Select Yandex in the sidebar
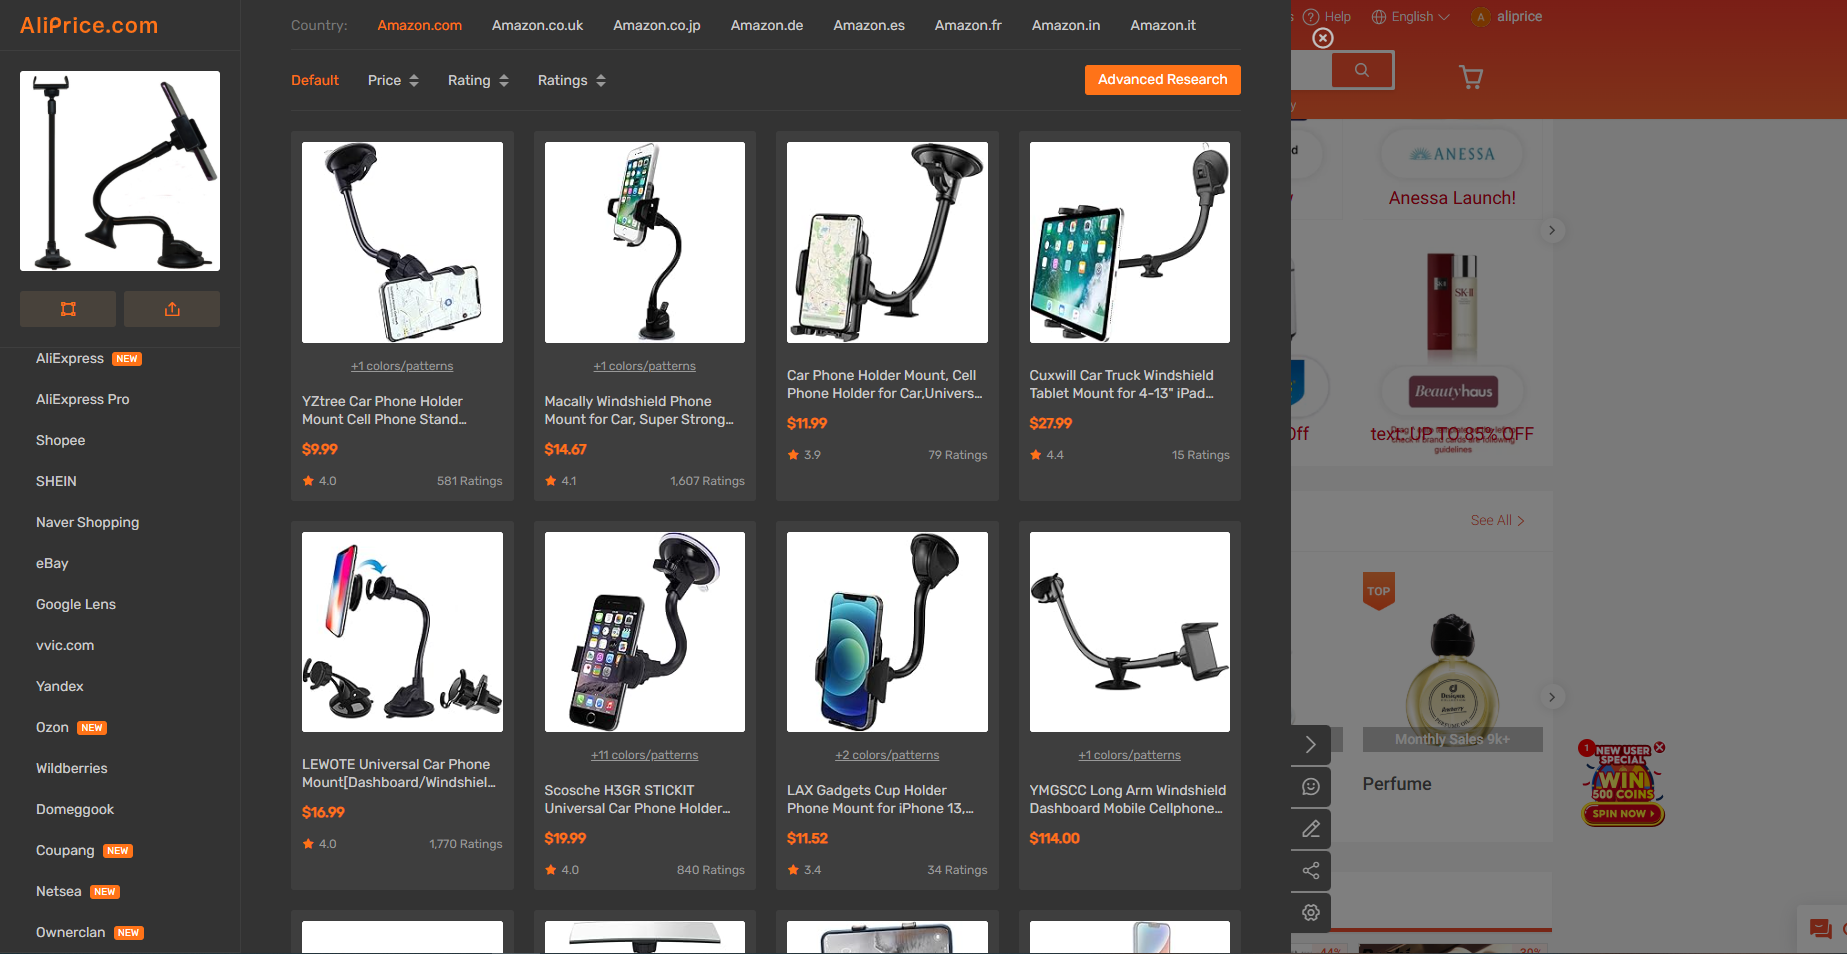This screenshot has width=1847, height=954. click(x=60, y=686)
